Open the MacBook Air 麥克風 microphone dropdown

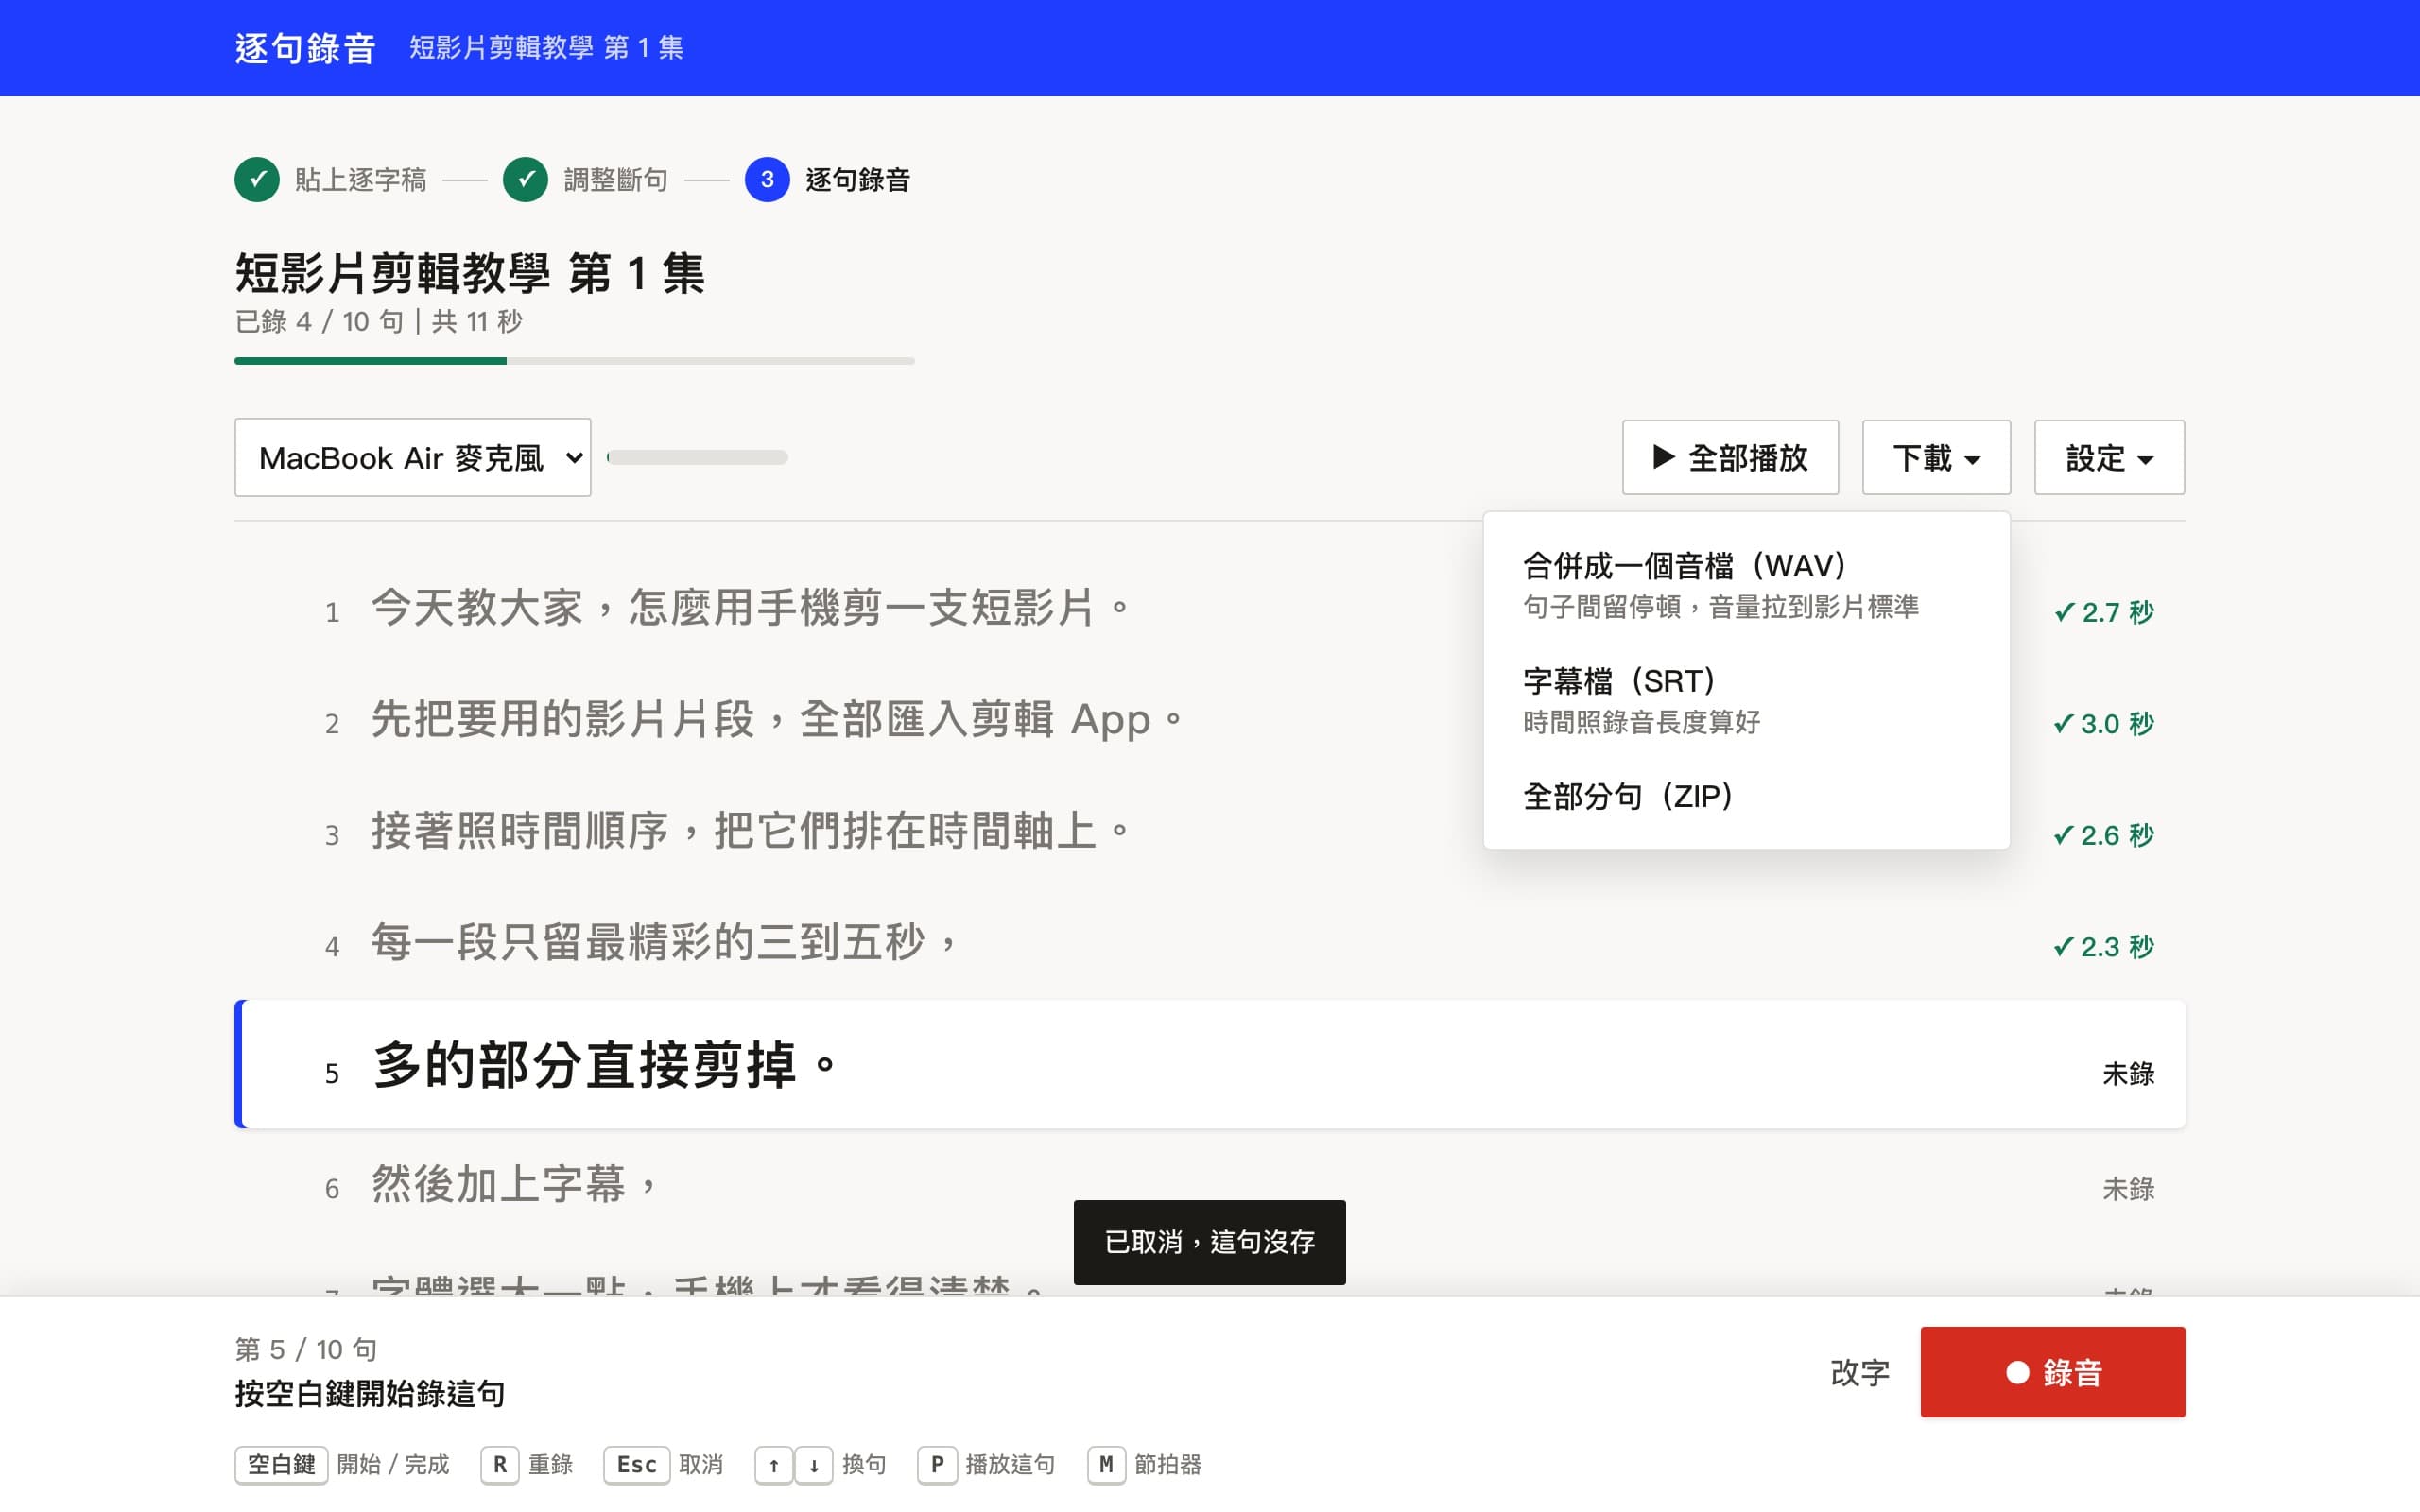point(413,457)
